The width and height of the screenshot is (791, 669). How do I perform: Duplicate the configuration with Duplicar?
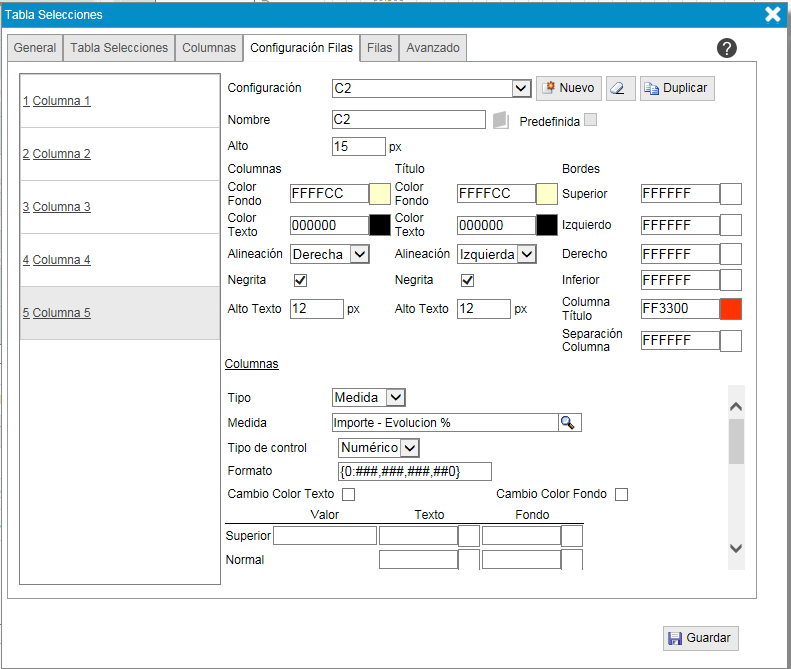[676, 88]
